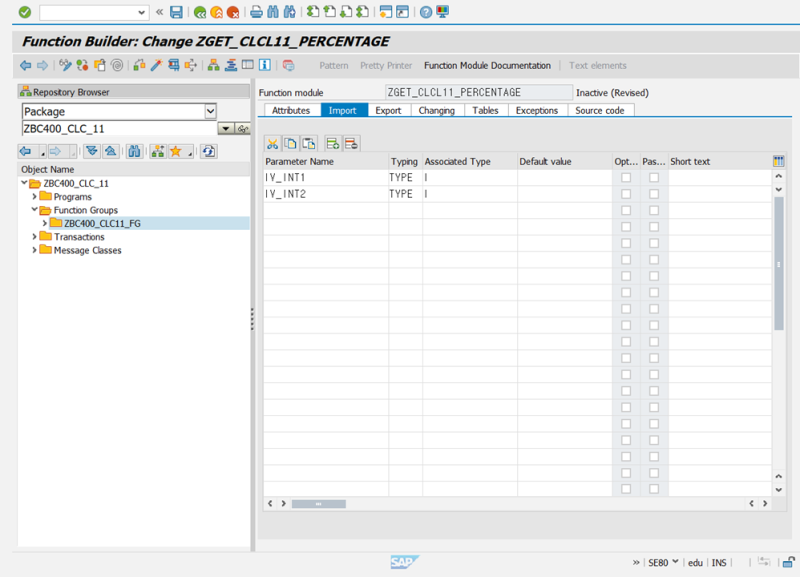Click the green Back icon in top toolbar
This screenshot has width=800, height=577.
coord(200,12)
